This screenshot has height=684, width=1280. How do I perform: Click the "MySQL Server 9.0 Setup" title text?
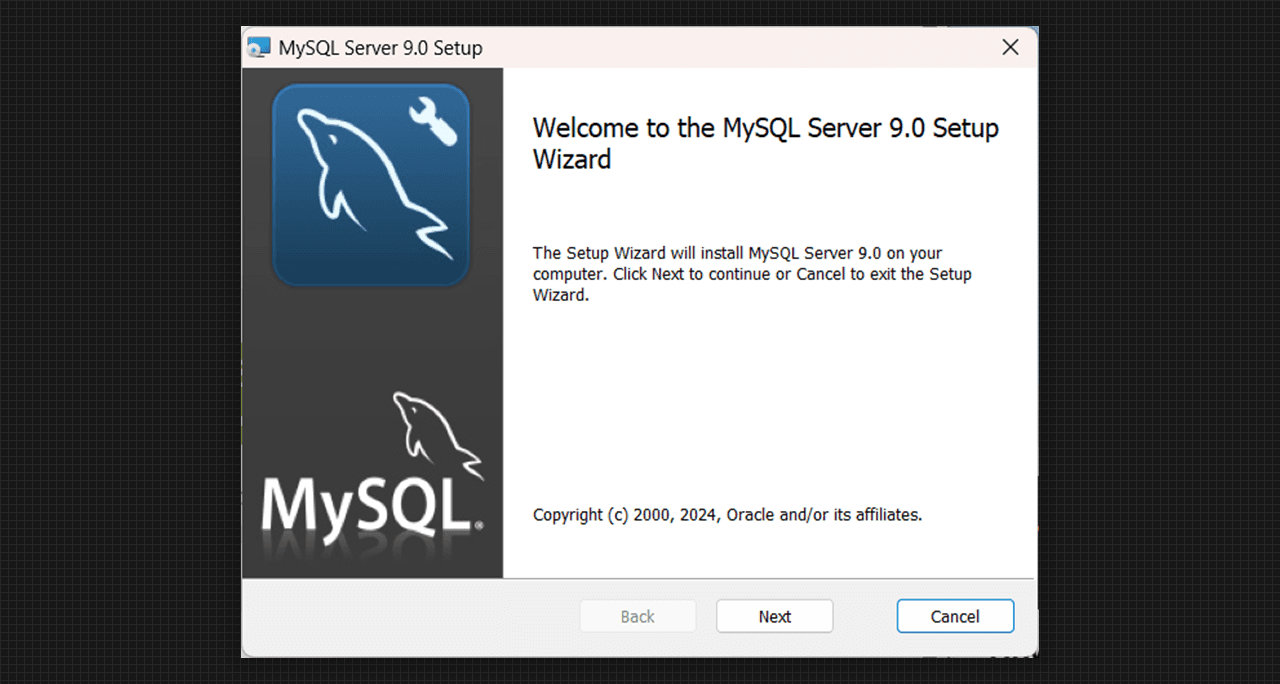380,48
